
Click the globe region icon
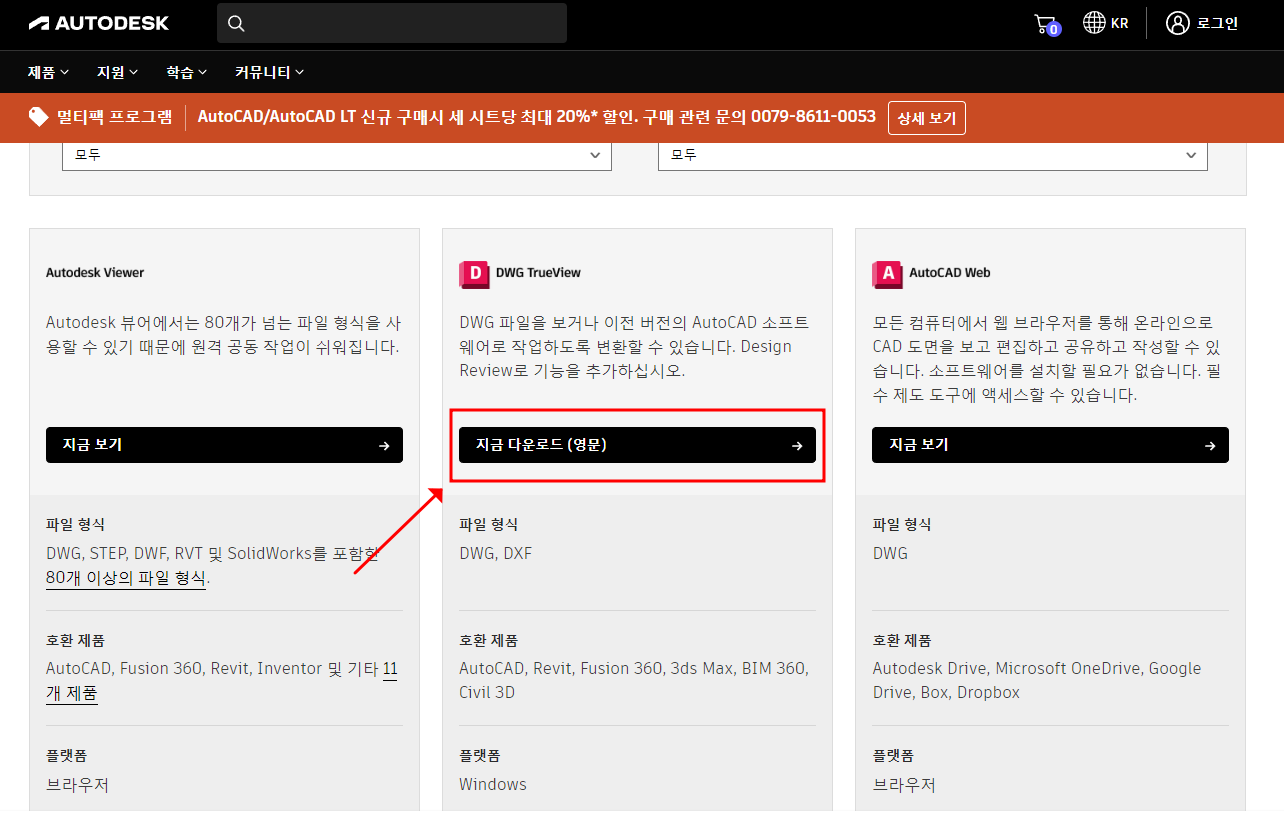point(1094,22)
